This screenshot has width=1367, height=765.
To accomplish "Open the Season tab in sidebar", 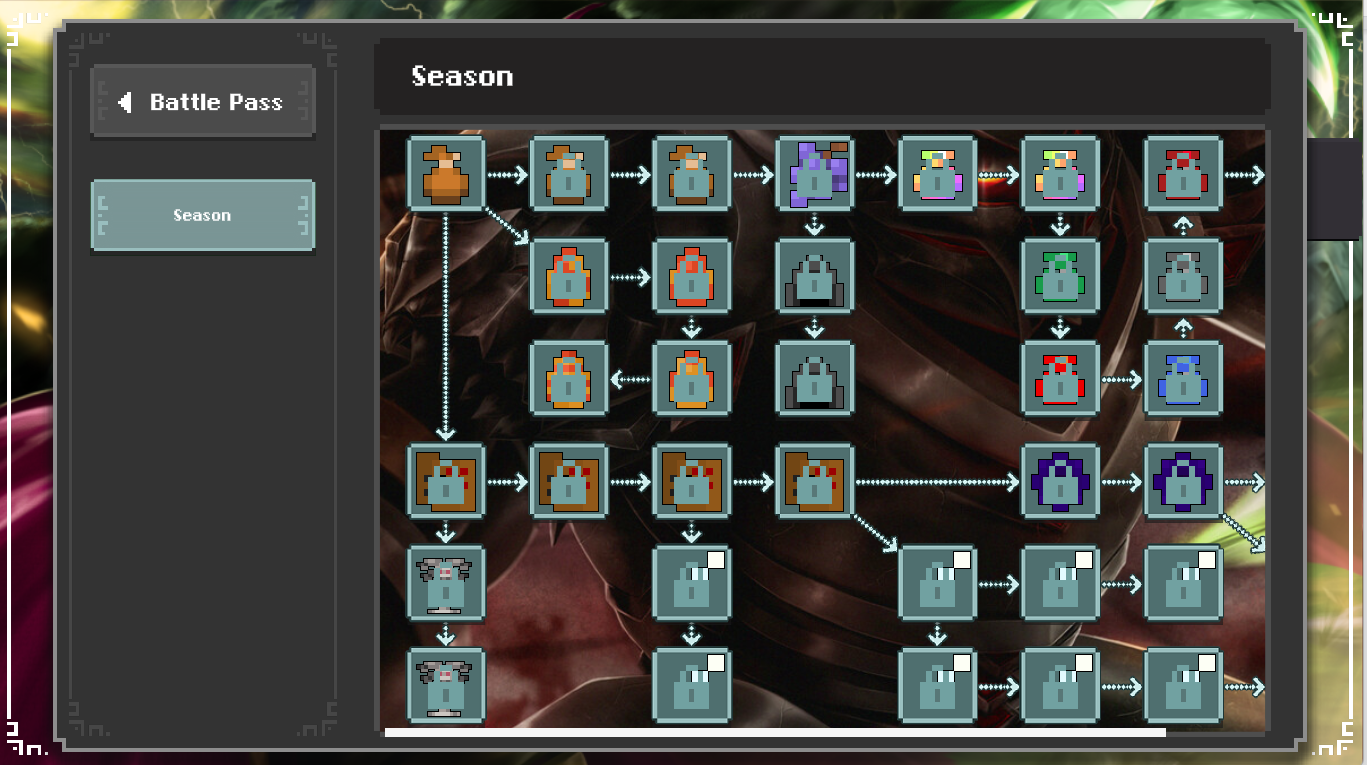I will (x=203, y=215).
